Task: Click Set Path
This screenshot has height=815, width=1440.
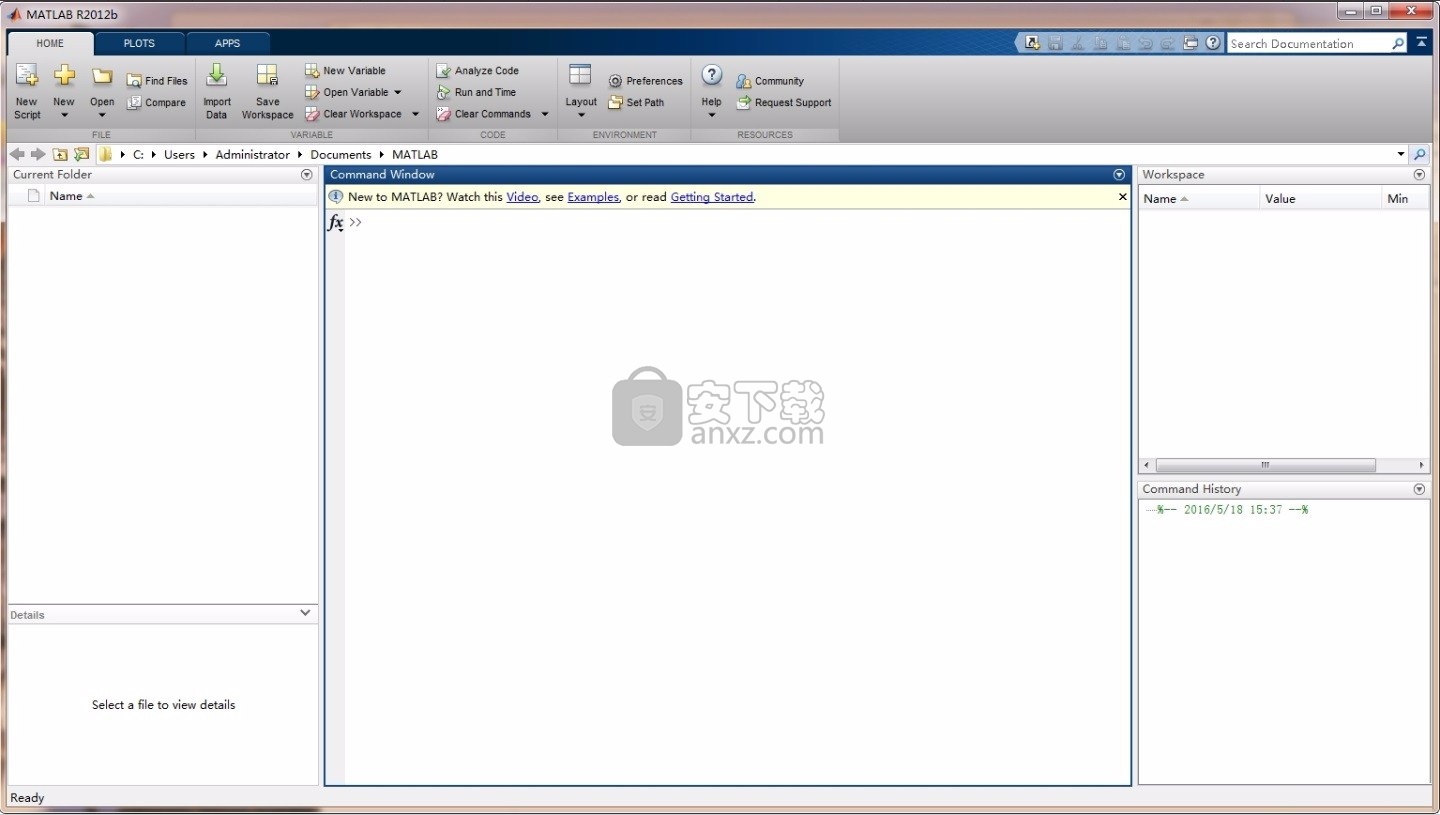Action: click(636, 102)
